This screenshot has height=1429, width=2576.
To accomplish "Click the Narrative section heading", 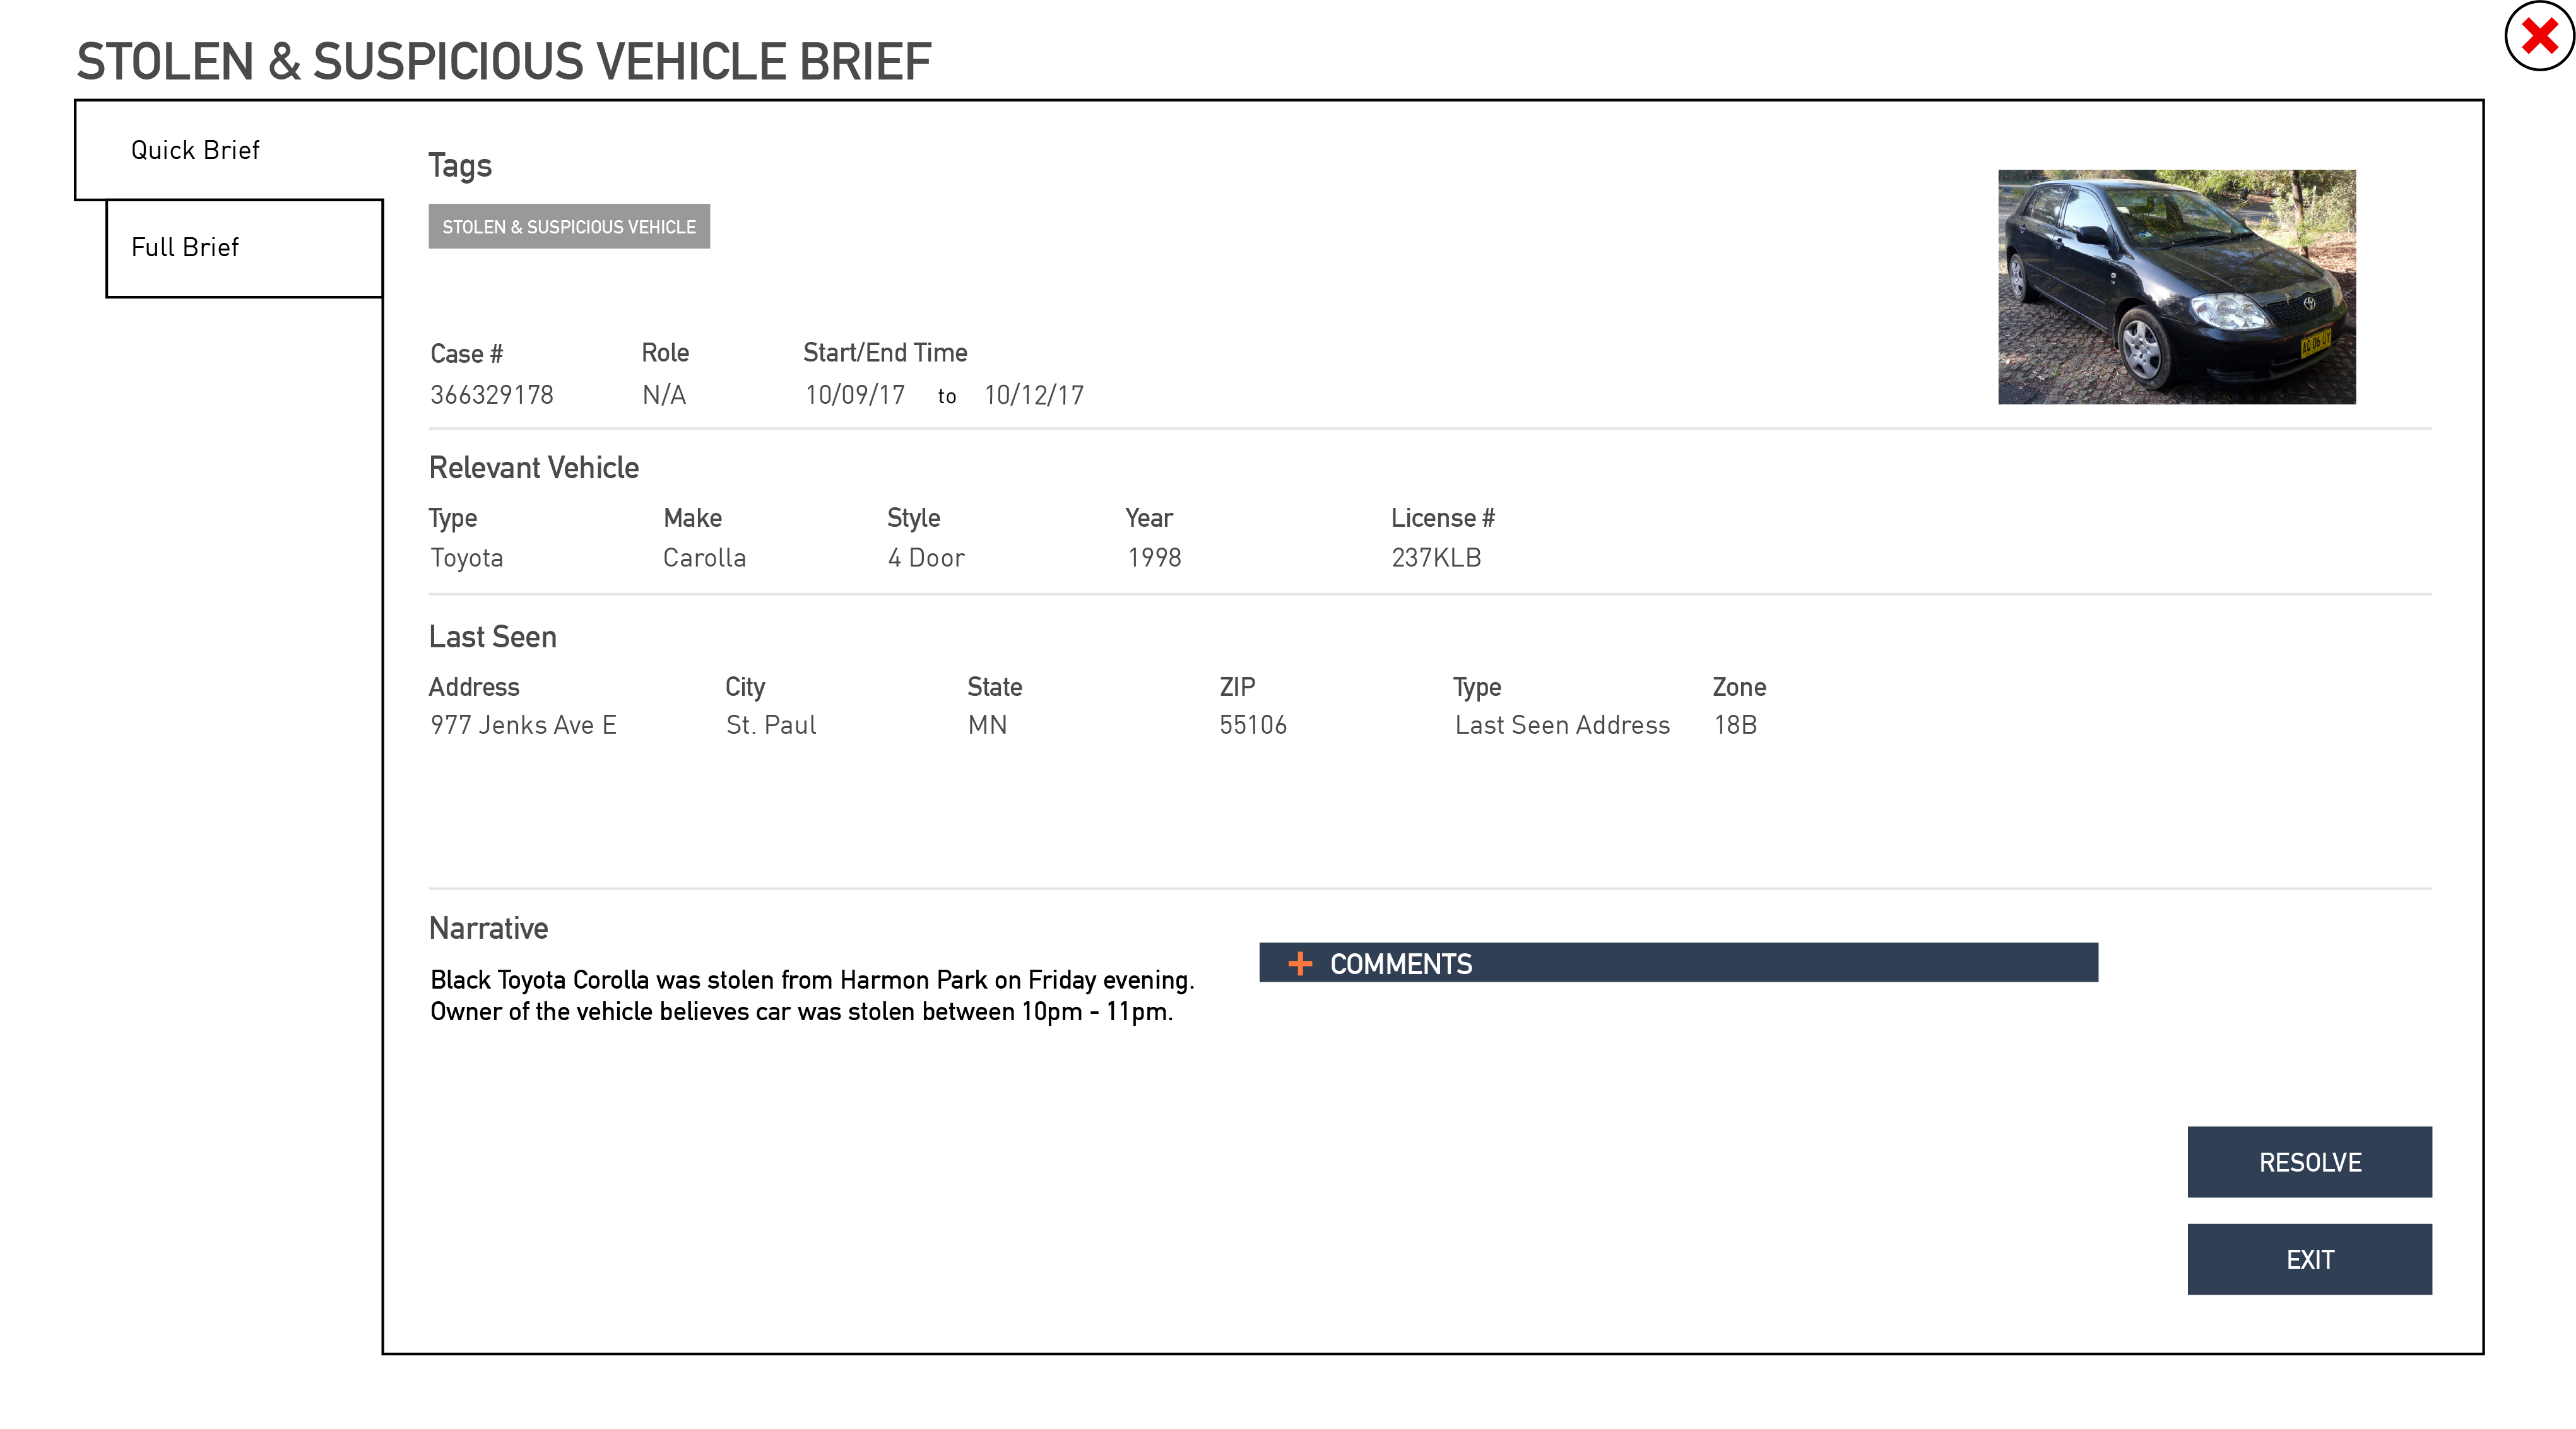I will pos(489,928).
